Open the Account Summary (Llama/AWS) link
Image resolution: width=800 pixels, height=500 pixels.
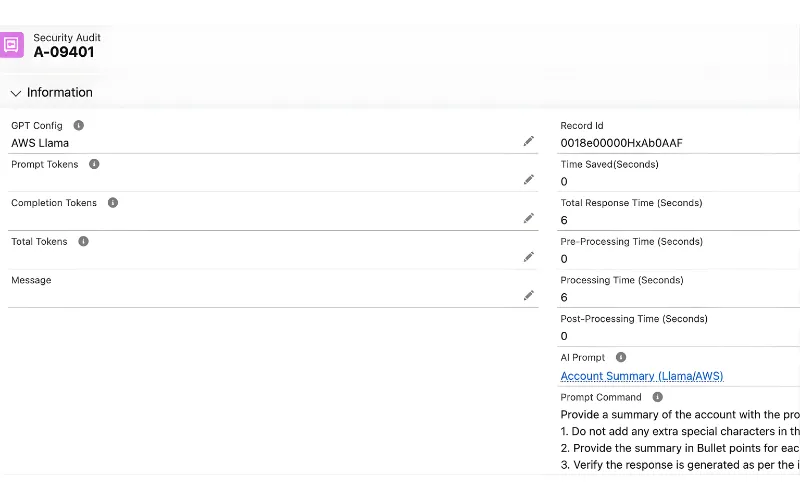coord(641,376)
